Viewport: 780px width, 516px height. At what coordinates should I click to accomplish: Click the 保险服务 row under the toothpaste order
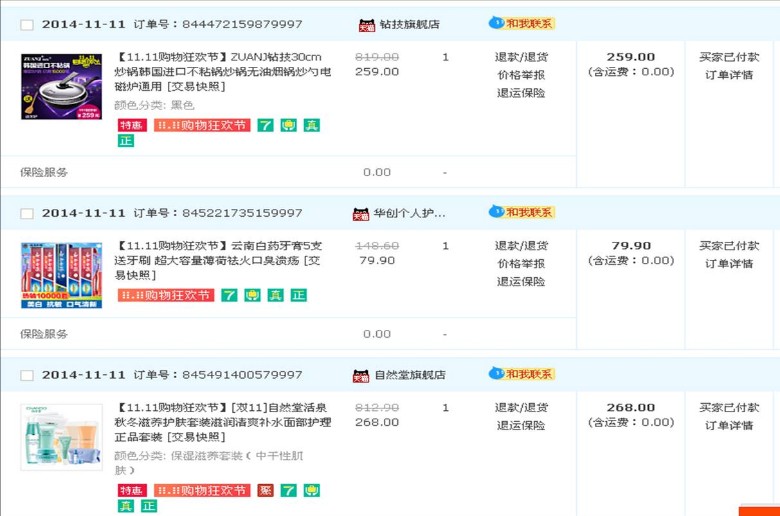pos(289,334)
